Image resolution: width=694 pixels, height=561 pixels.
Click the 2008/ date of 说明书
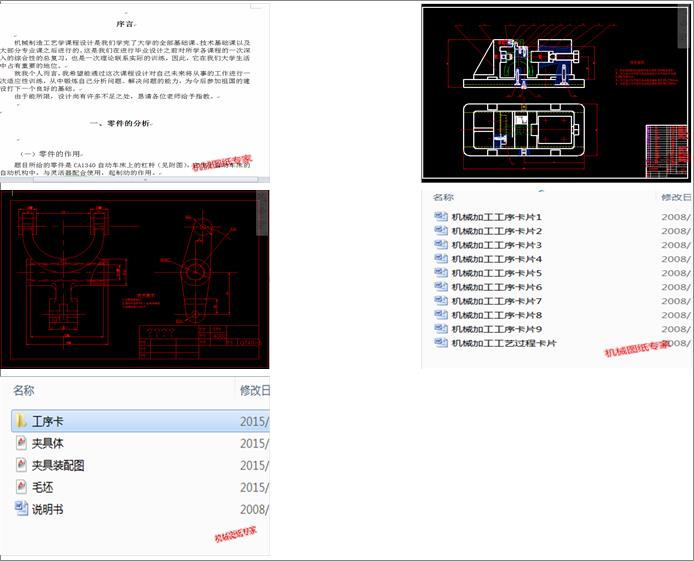pos(254,509)
